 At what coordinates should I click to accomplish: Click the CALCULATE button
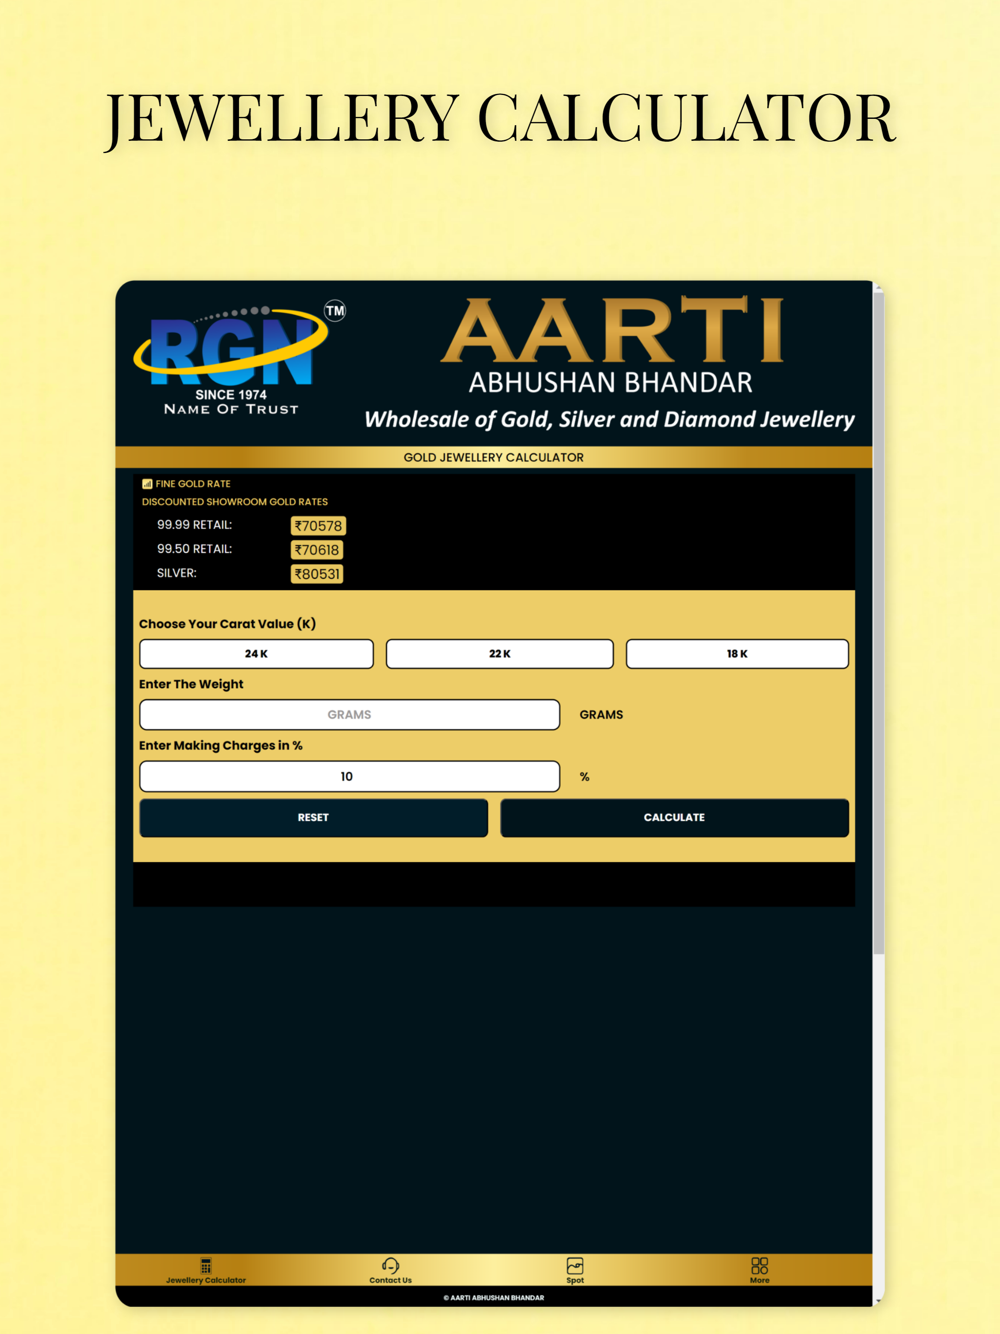pos(674,818)
